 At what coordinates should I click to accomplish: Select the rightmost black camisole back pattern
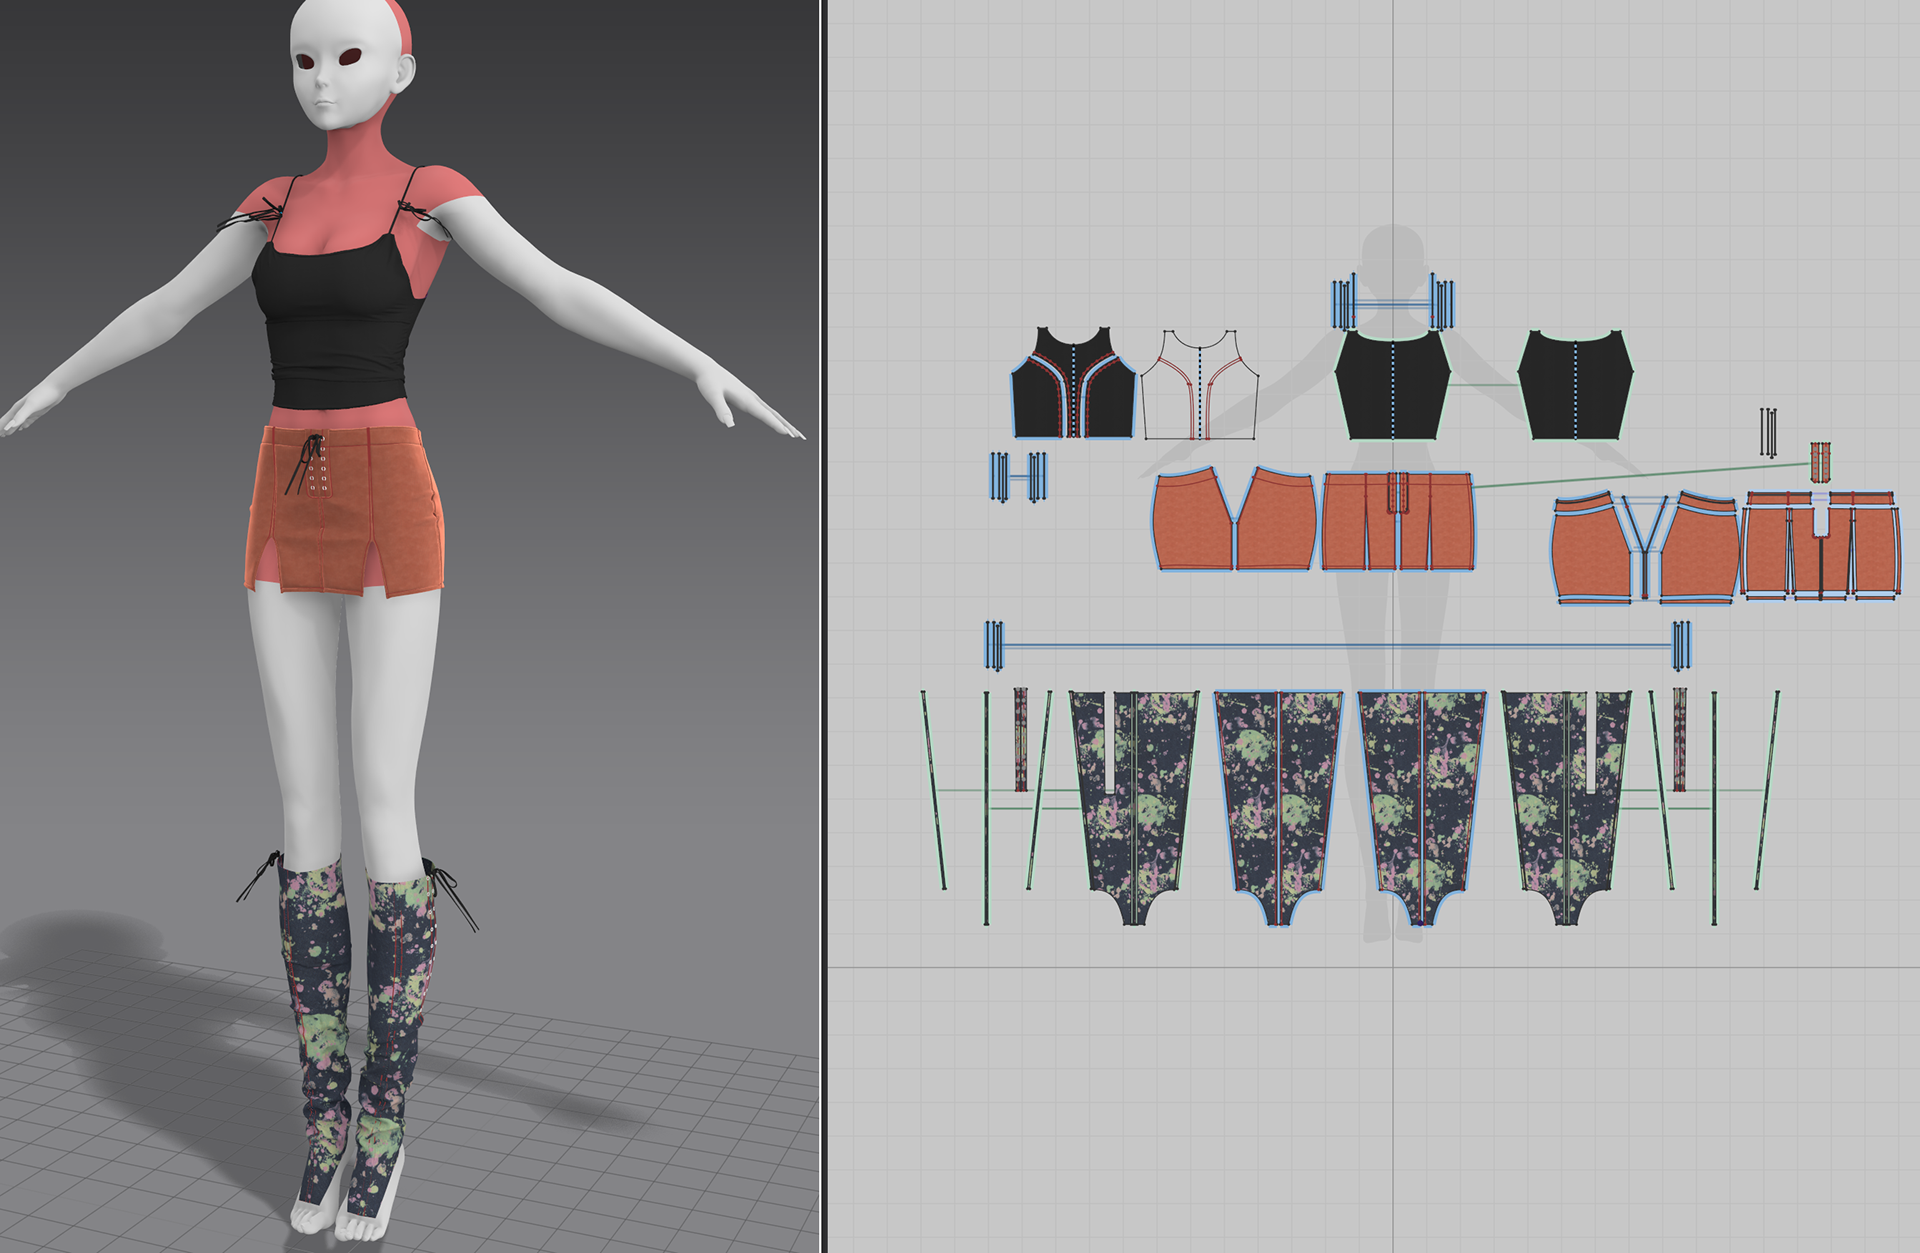pyautogui.click(x=1575, y=385)
